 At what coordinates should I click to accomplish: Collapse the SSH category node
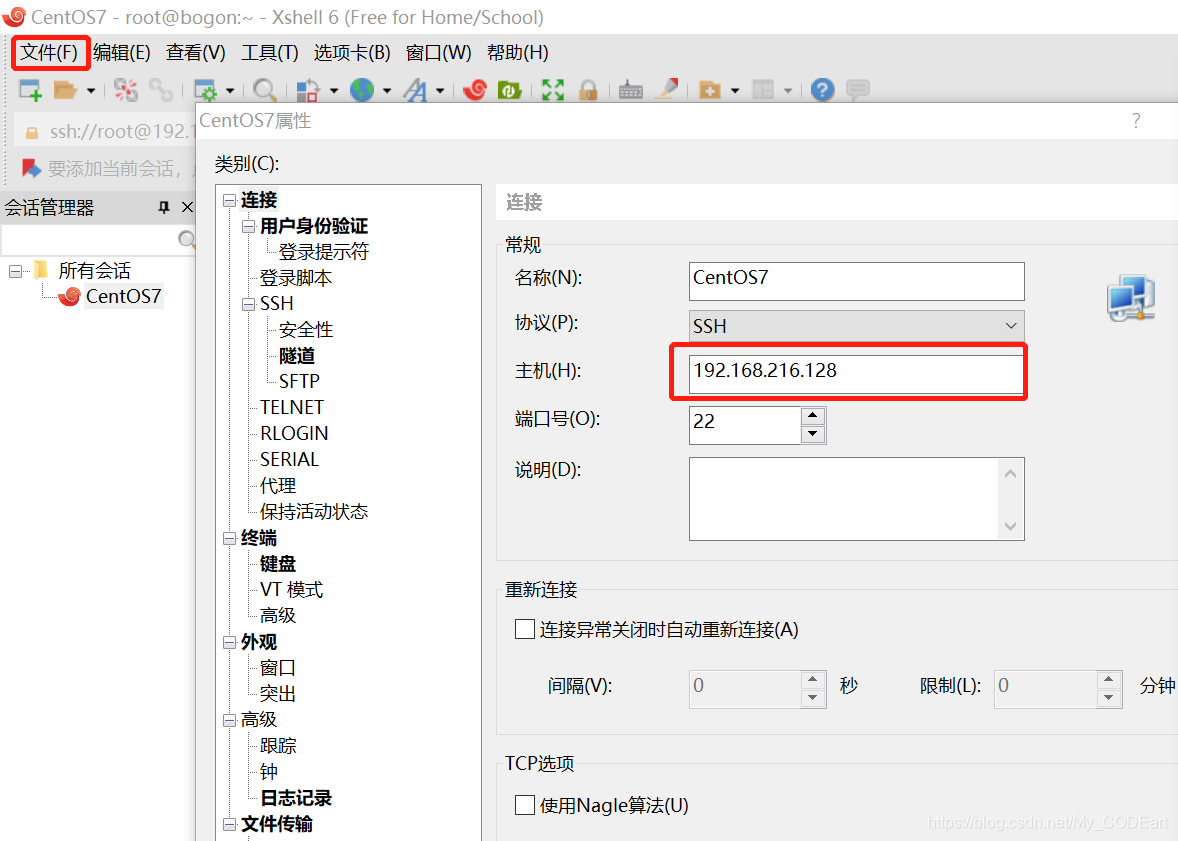click(248, 304)
